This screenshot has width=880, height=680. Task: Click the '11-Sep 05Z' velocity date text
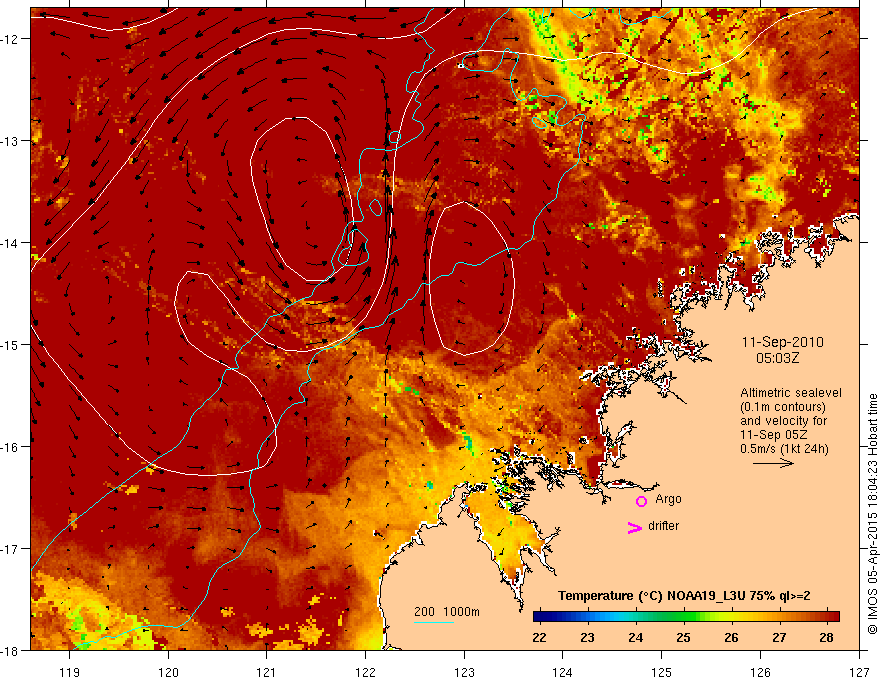[x=770, y=435]
